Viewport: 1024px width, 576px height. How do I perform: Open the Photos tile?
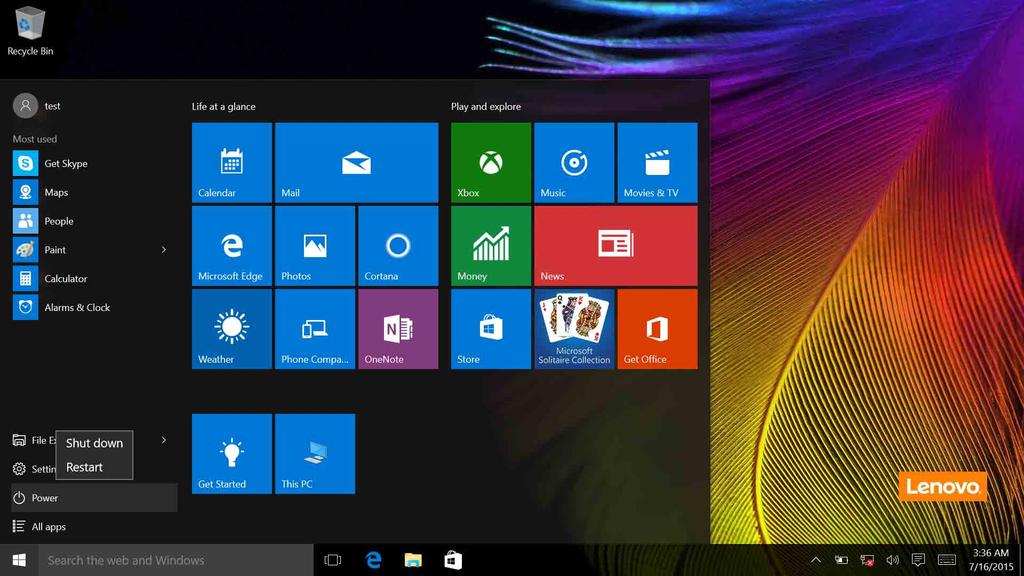click(x=315, y=246)
